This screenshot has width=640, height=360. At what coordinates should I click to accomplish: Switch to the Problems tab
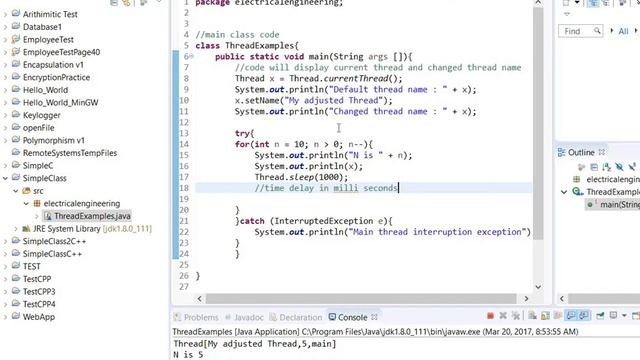point(196,317)
